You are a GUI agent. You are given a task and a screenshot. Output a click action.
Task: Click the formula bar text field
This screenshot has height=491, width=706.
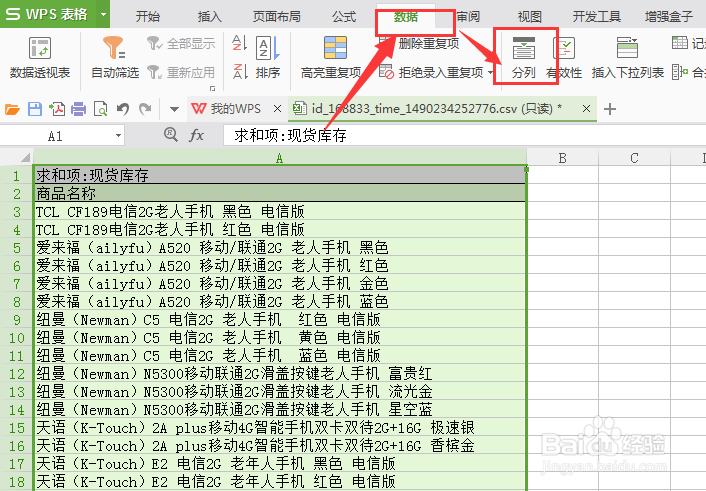click(465, 136)
